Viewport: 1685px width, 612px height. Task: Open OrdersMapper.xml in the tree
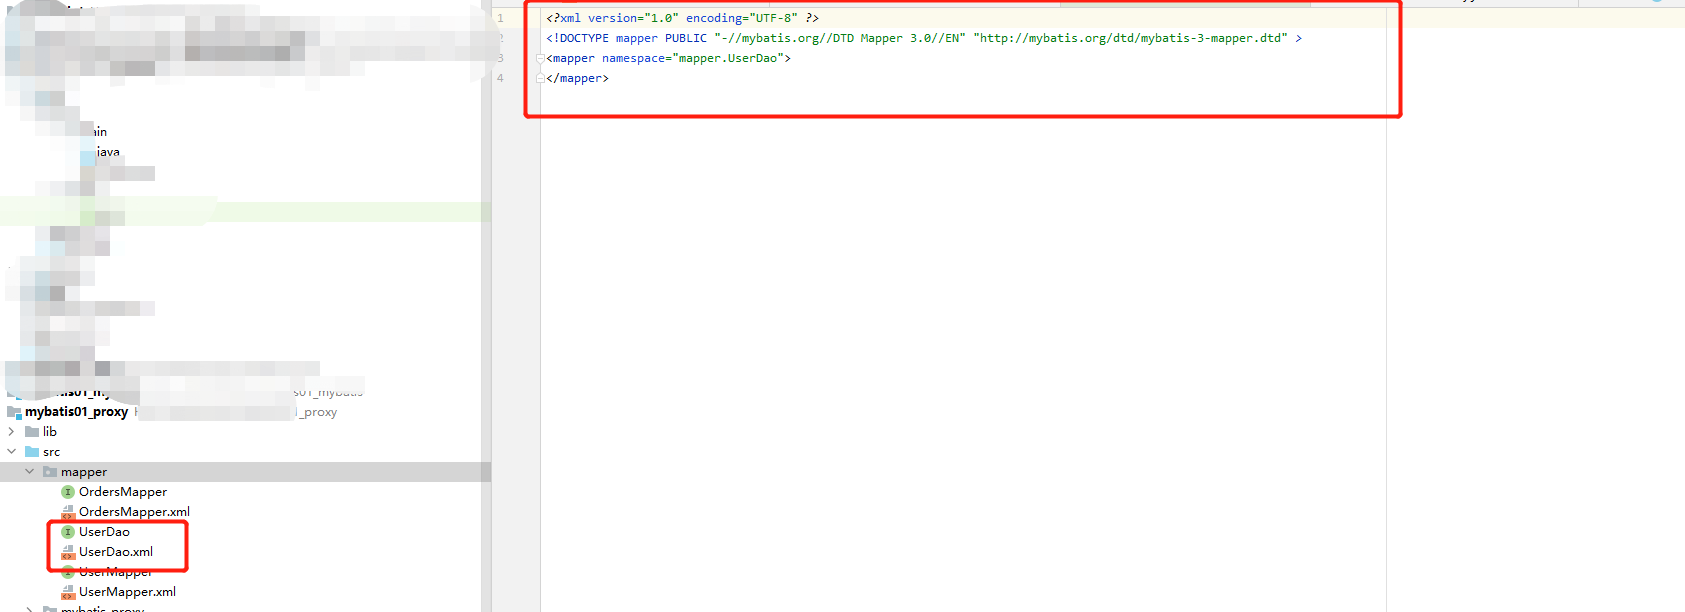pyautogui.click(x=134, y=512)
